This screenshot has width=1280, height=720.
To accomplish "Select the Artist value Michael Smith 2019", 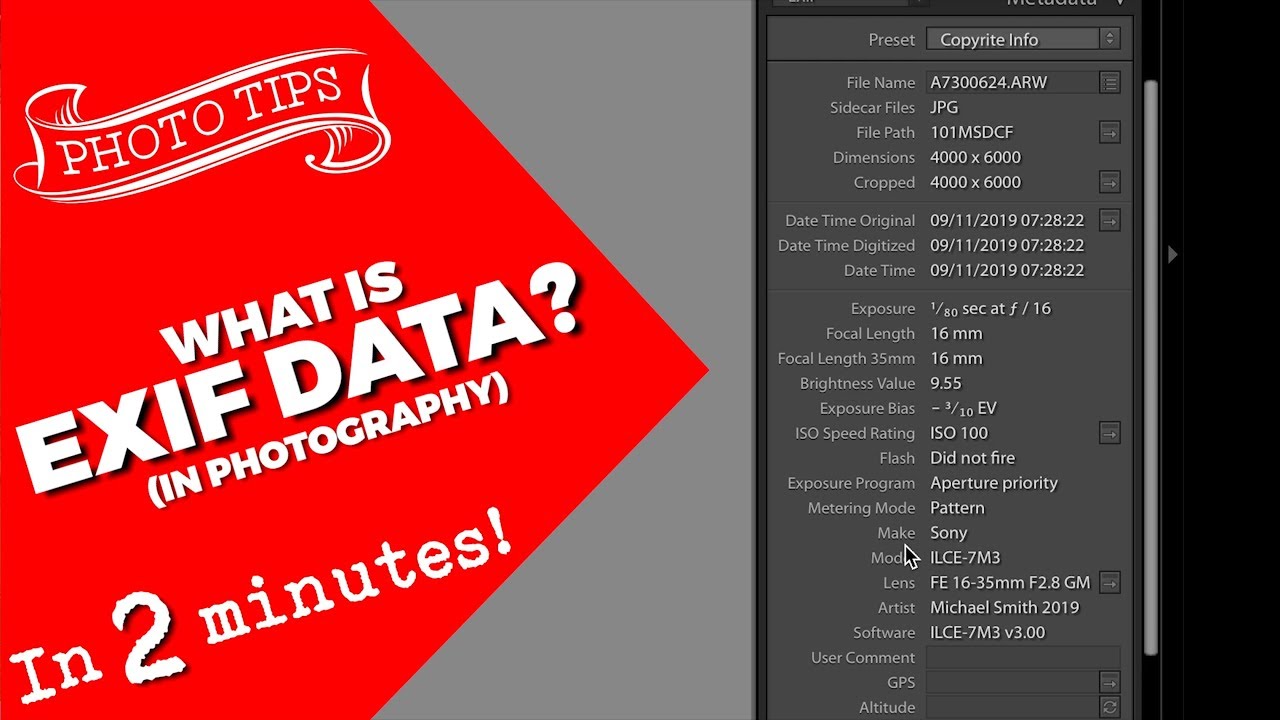I will click(1004, 607).
